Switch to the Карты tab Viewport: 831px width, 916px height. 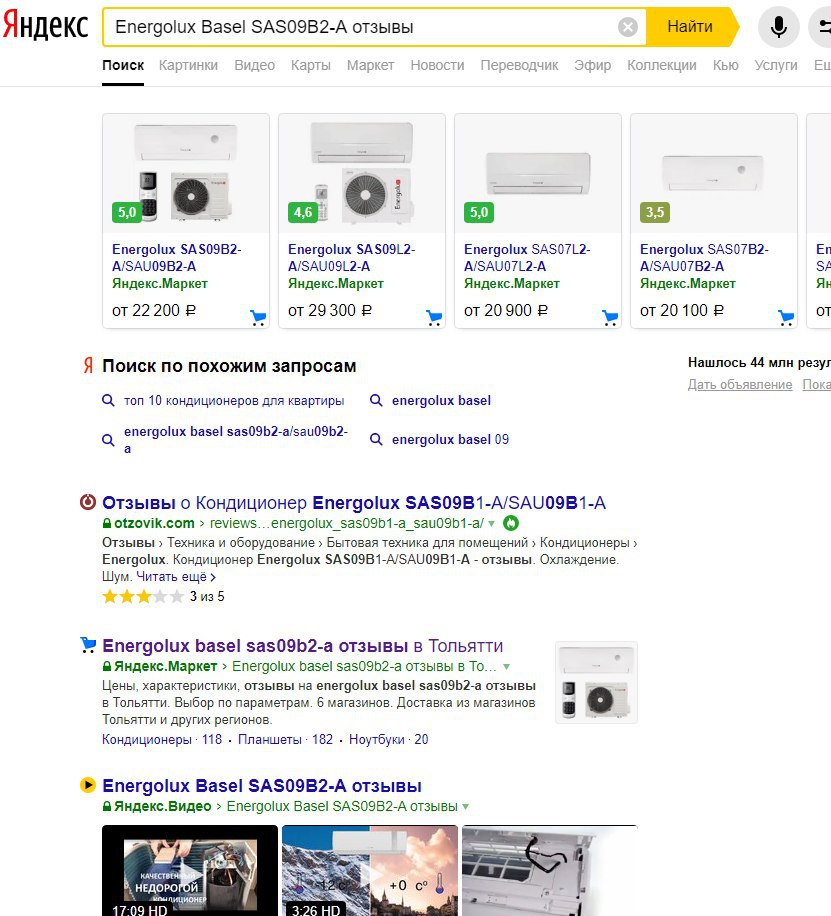point(310,65)
